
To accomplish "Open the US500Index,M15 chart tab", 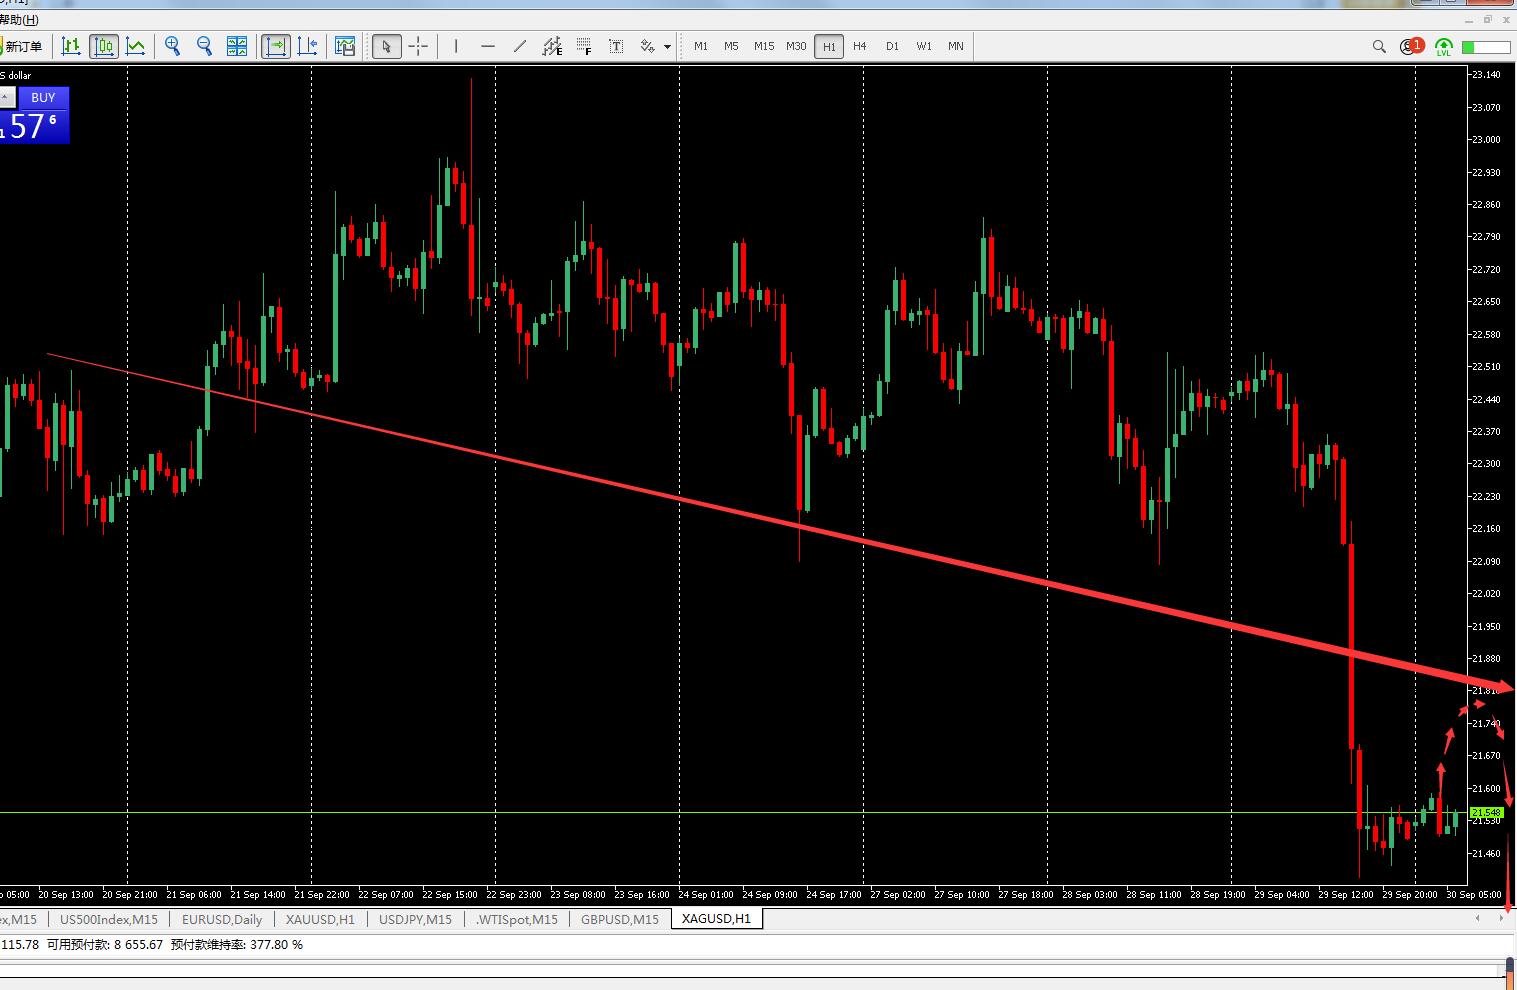I will (109, 919).
